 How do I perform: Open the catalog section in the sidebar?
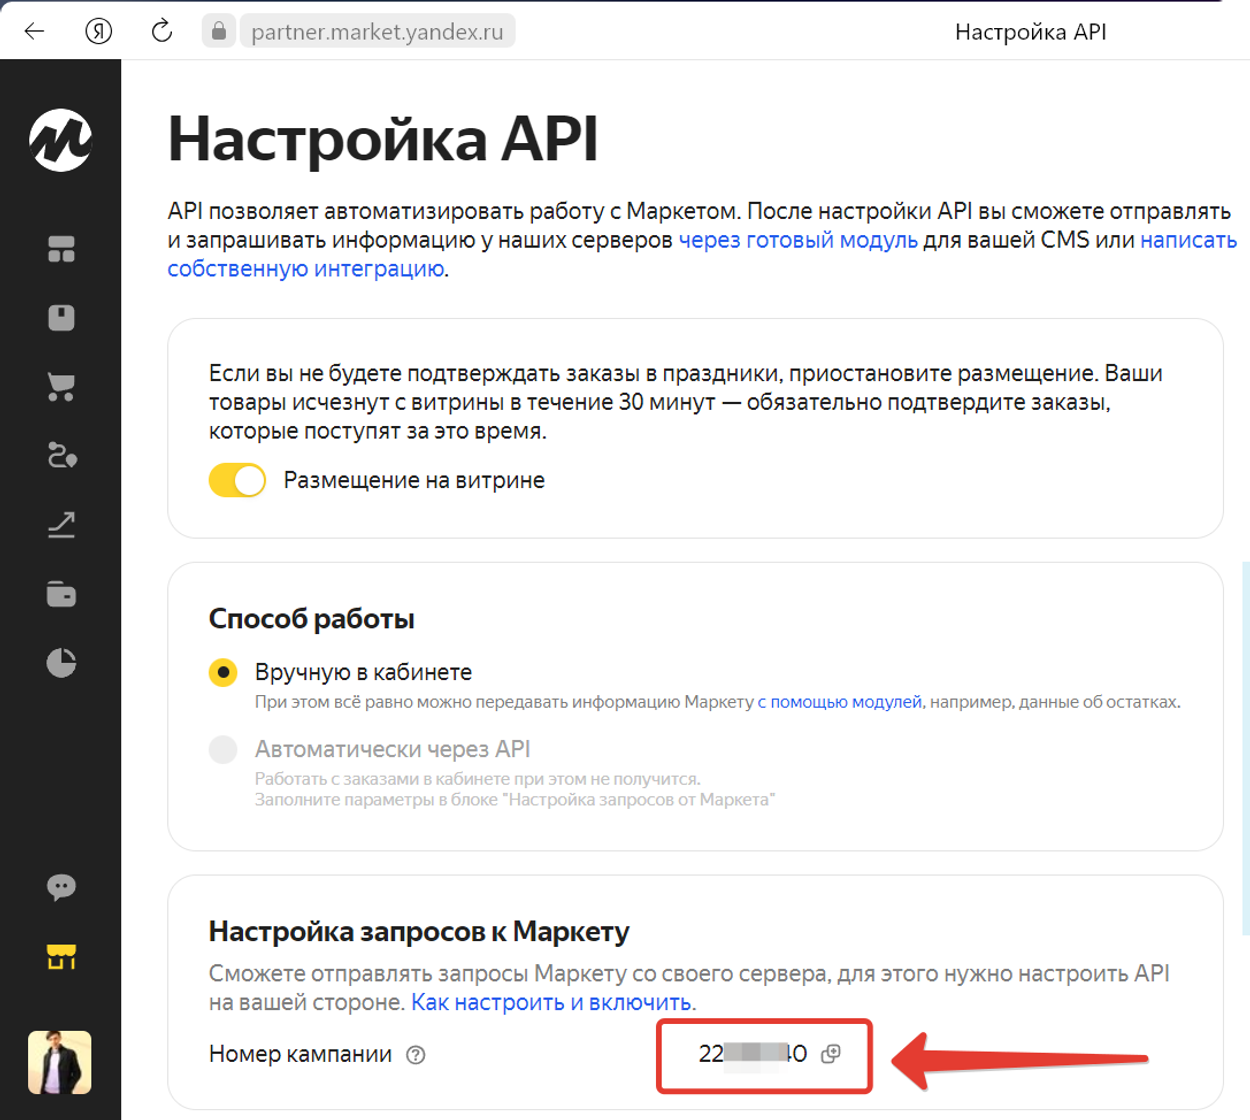coord(61,318)
